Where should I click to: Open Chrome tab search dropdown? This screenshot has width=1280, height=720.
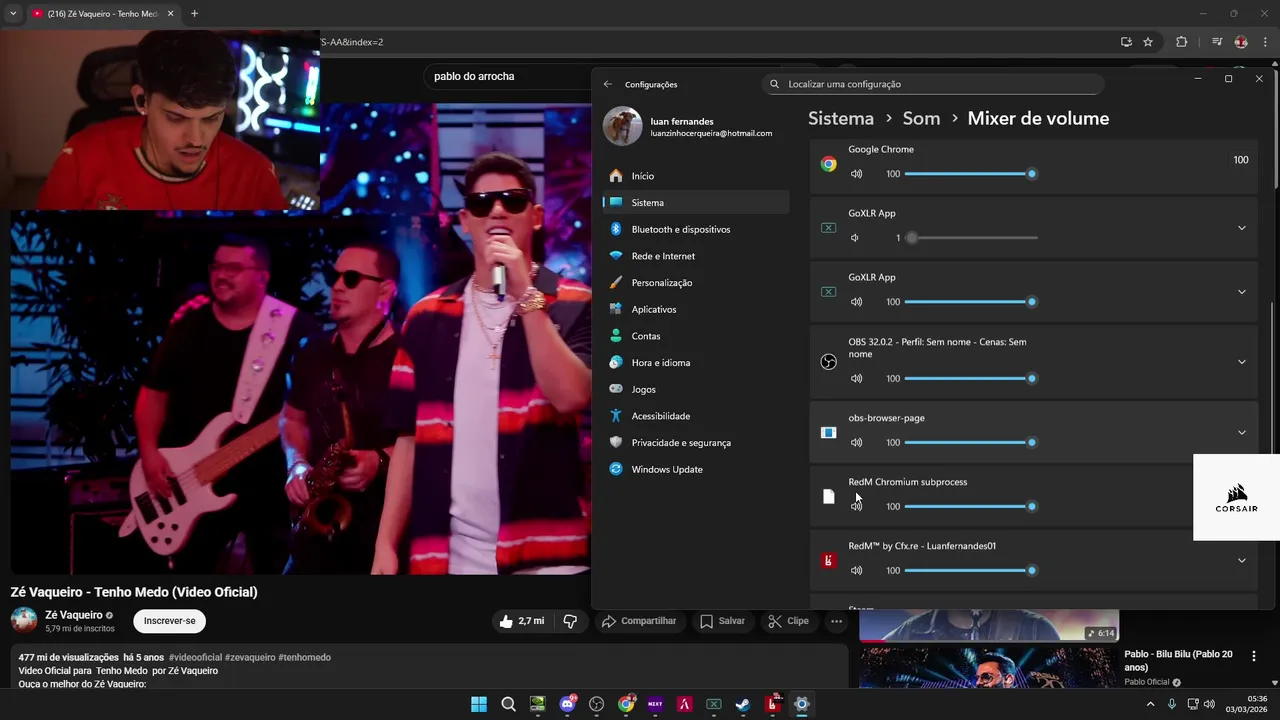(12, 14)
